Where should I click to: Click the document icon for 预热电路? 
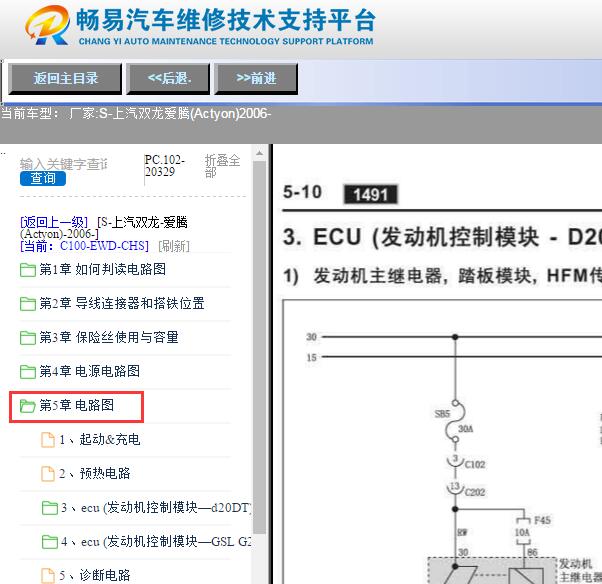coord(48,474)
